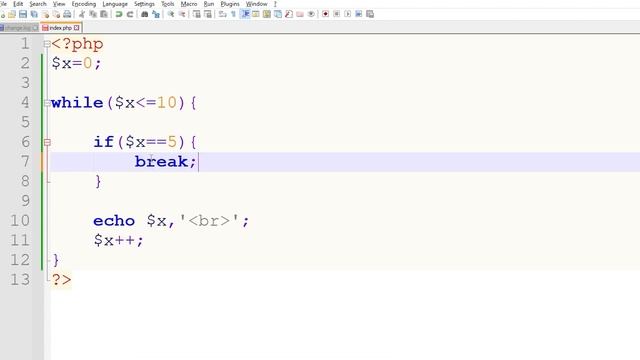
Task: Toggle show all characters pilcrow icon
Action: [x=233, y=14]
